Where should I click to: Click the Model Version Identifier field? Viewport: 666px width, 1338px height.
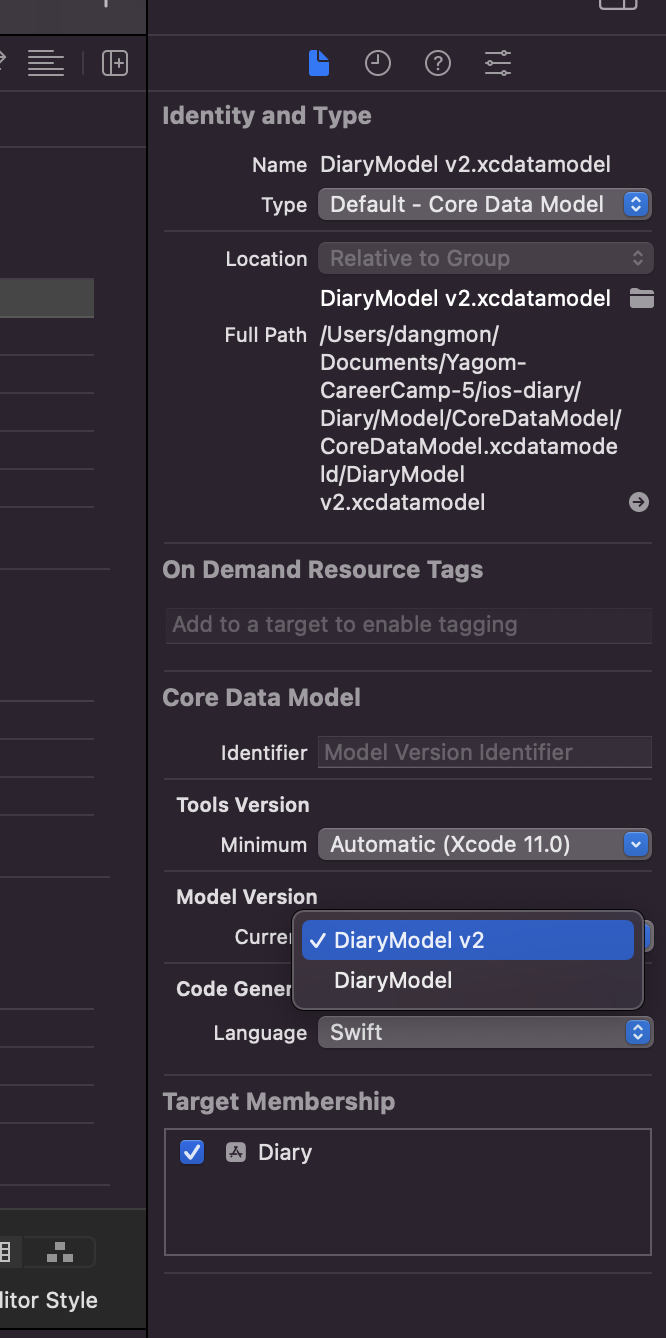tap(485, 752)
